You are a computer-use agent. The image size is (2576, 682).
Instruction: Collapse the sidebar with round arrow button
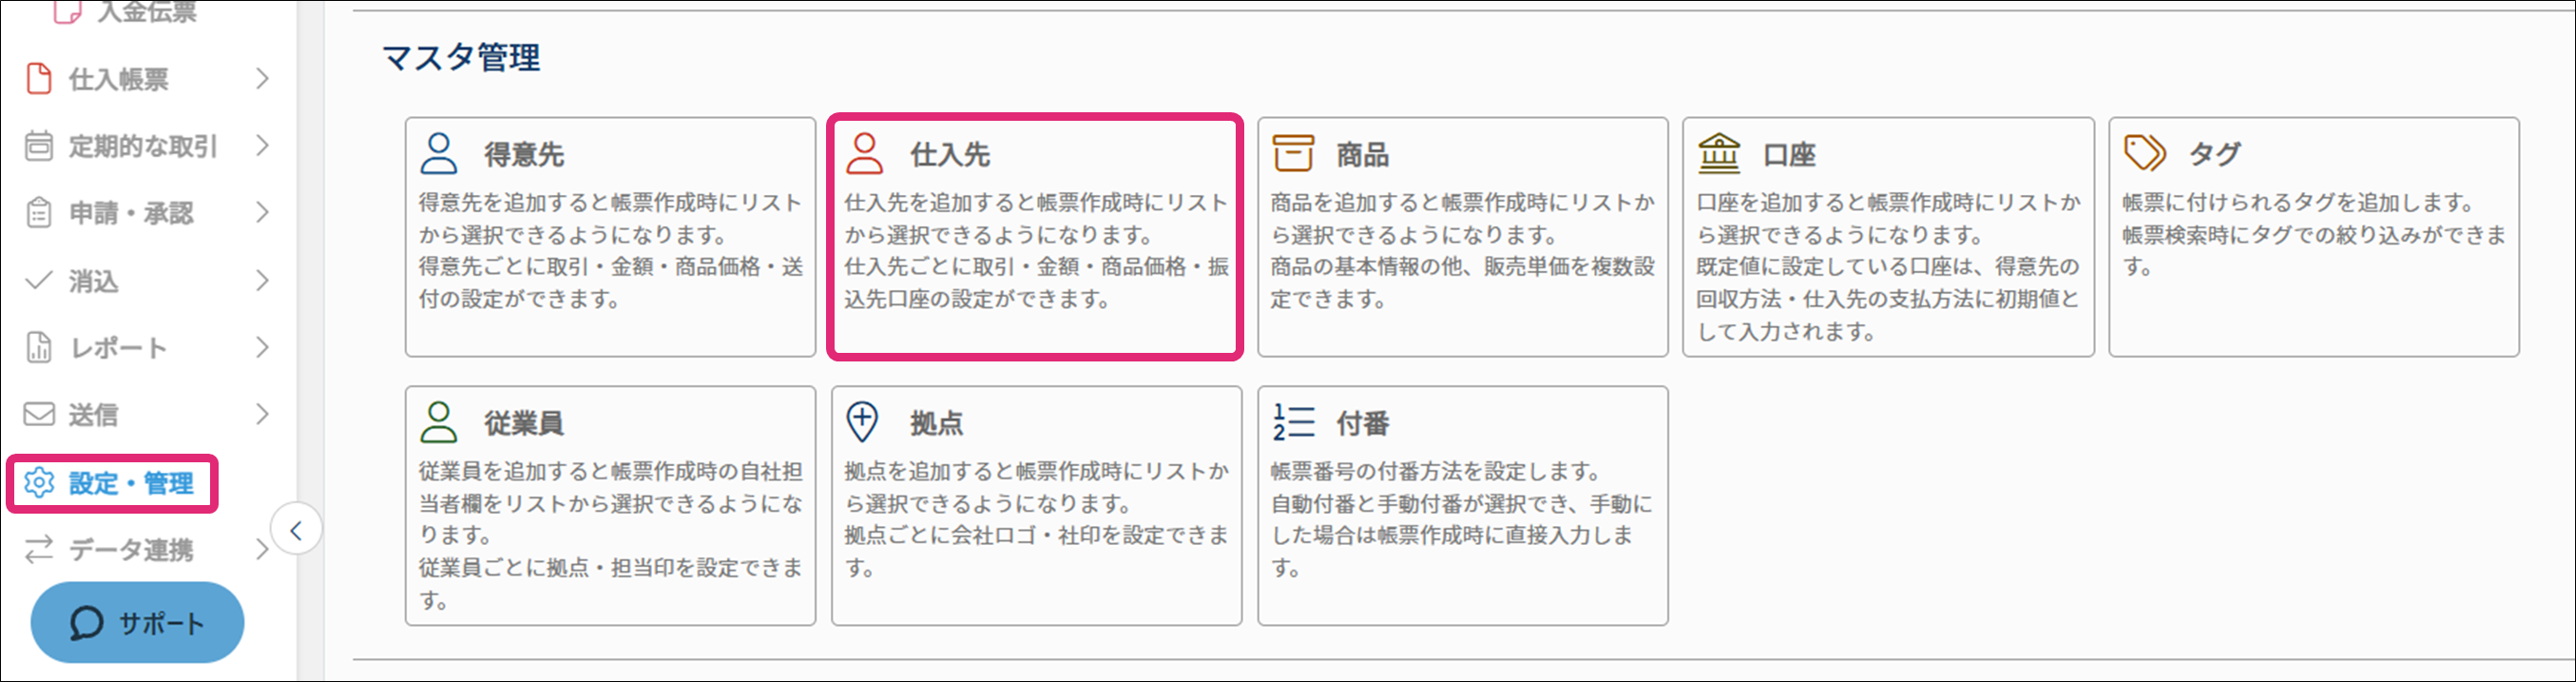click(296, 530)
